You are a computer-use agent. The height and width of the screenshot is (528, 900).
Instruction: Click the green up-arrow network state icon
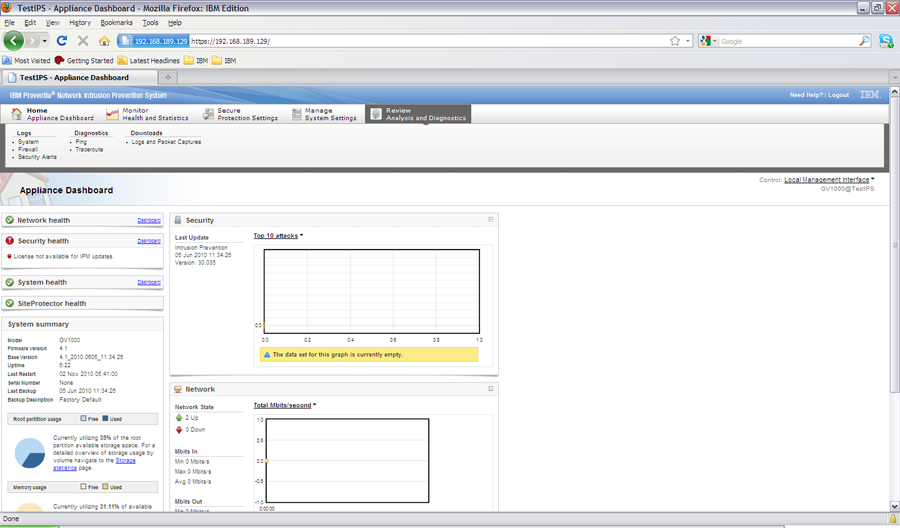tap(179, 418)
